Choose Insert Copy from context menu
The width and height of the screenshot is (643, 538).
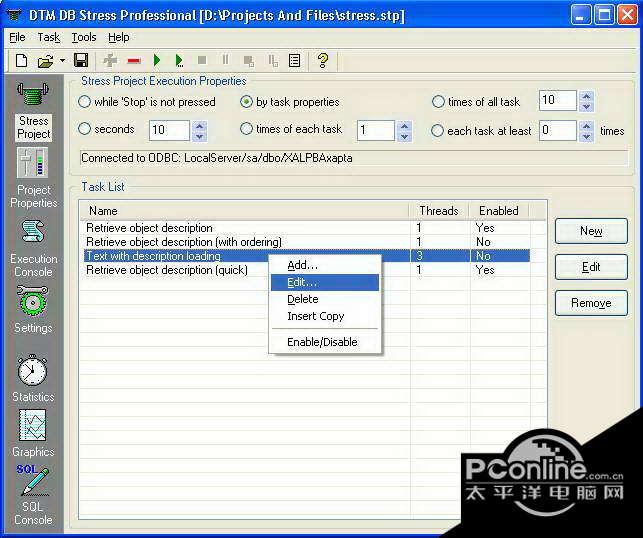coord(325,316)
